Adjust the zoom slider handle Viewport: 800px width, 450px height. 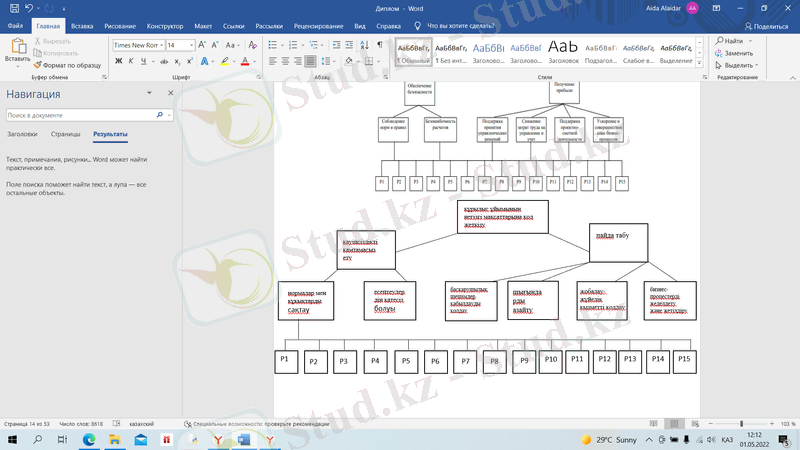[x=741, y=423]
